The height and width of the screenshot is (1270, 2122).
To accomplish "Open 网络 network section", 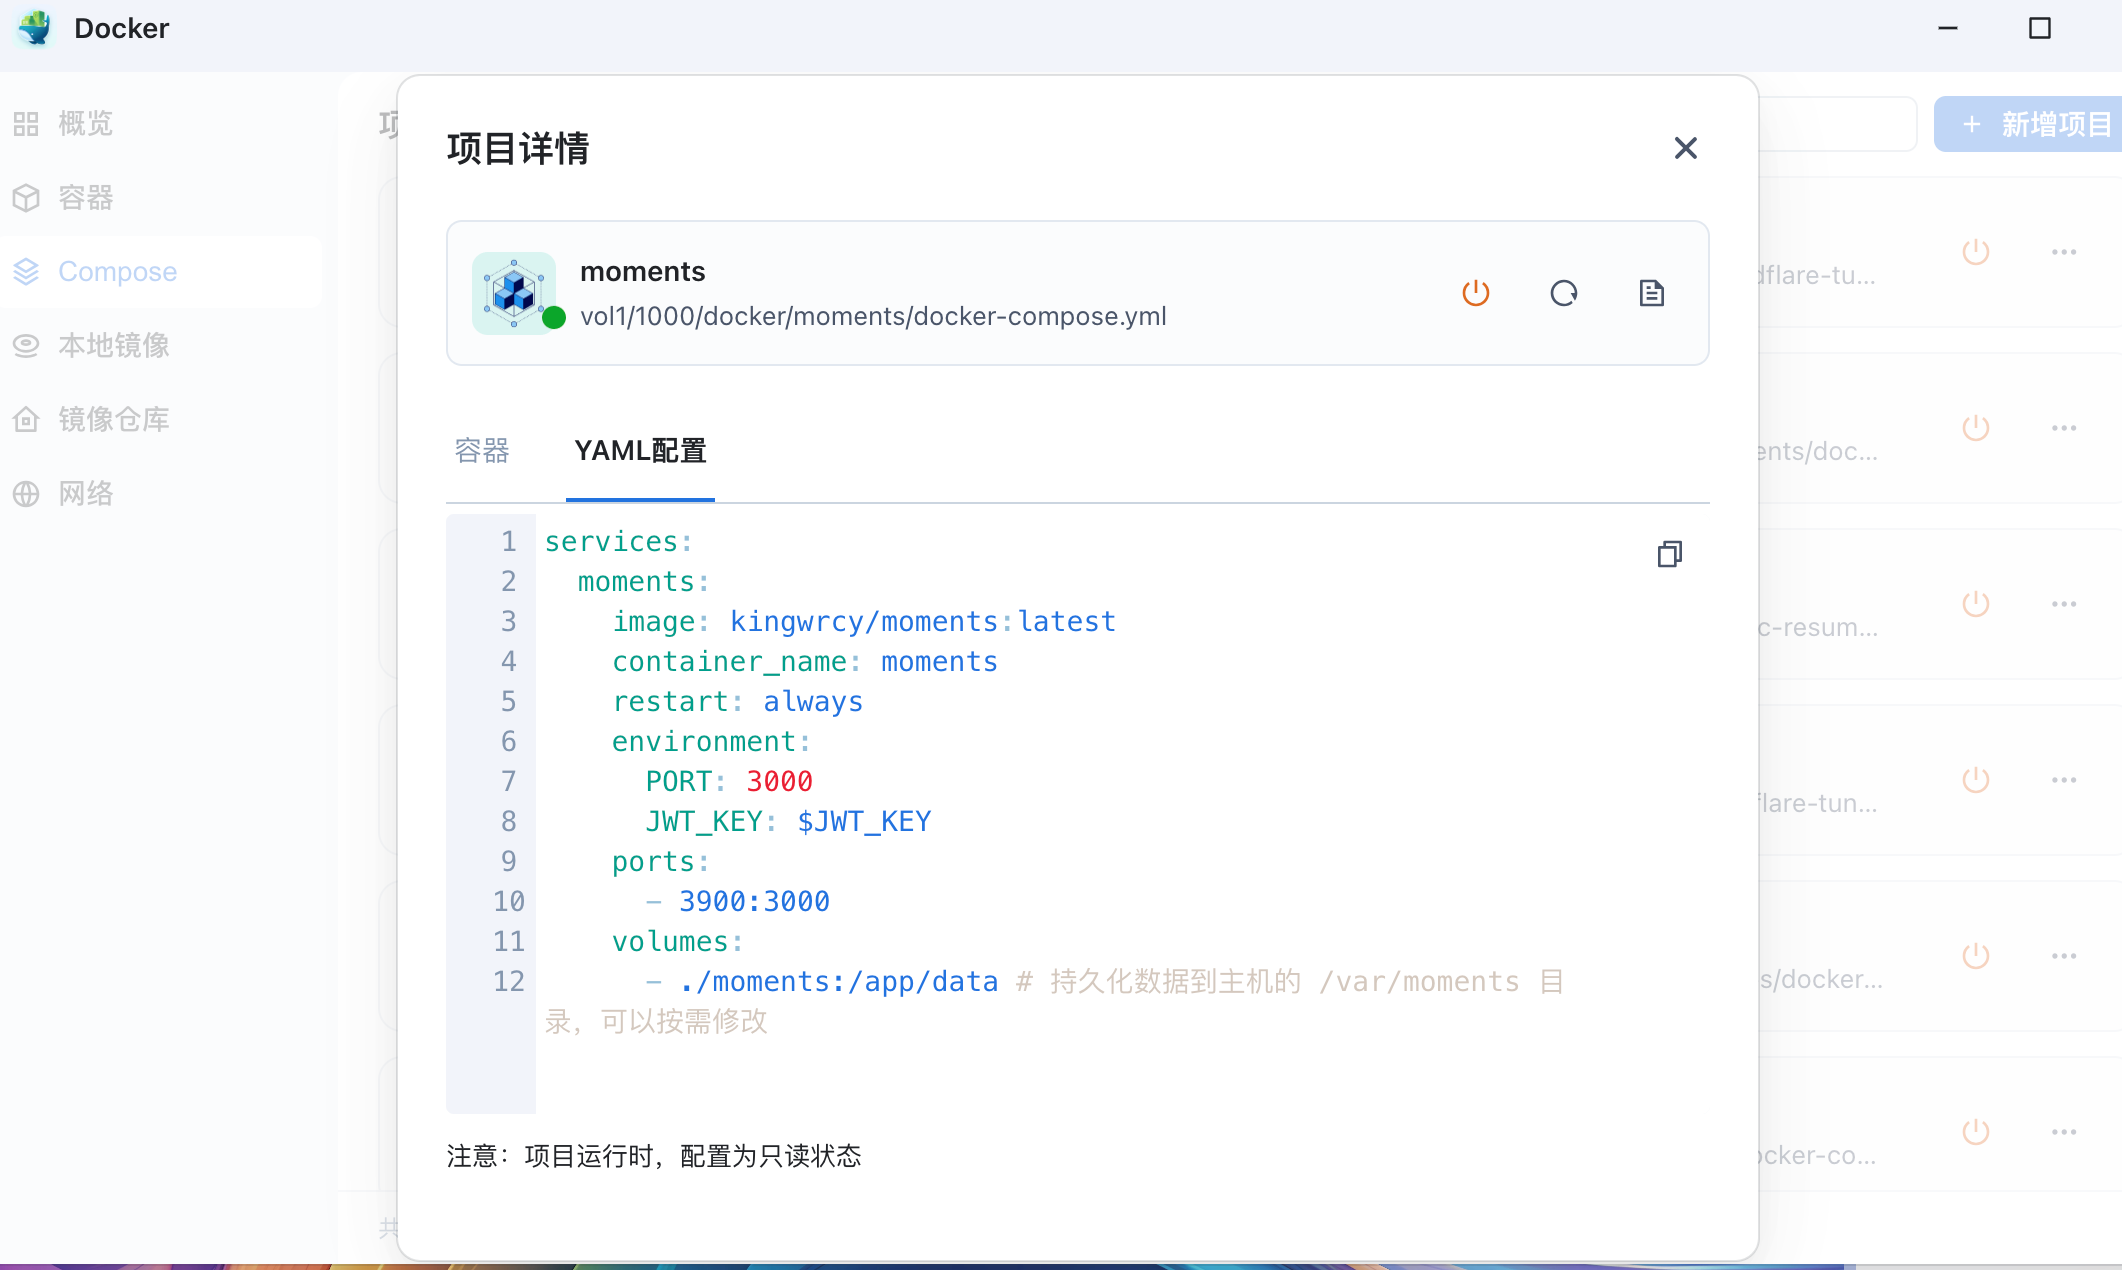I will tap(85, 494).
